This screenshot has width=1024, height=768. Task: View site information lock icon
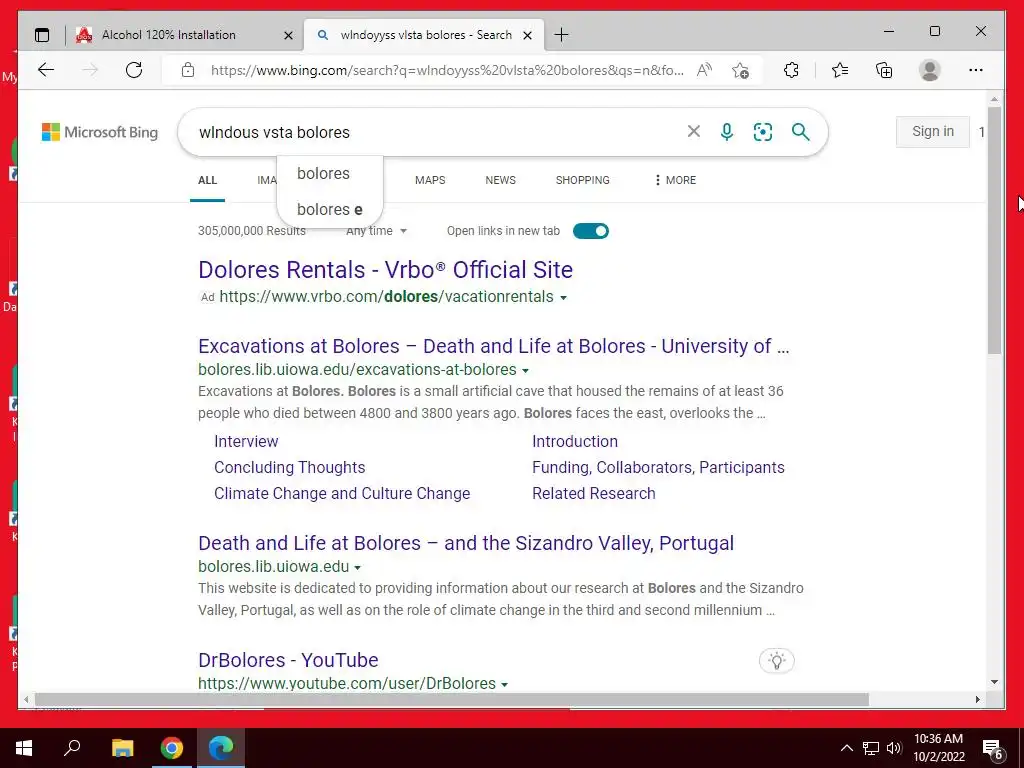(x=188, y=70)
